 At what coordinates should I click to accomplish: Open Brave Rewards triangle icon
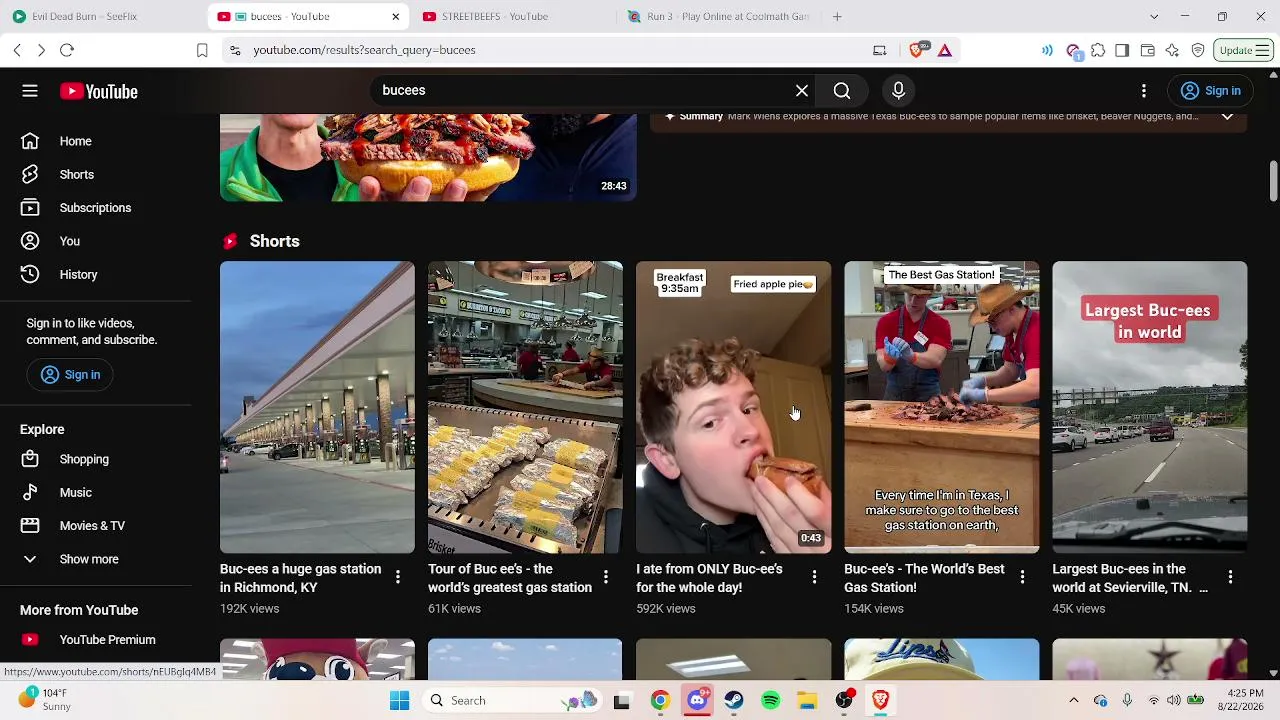[944, 50]
